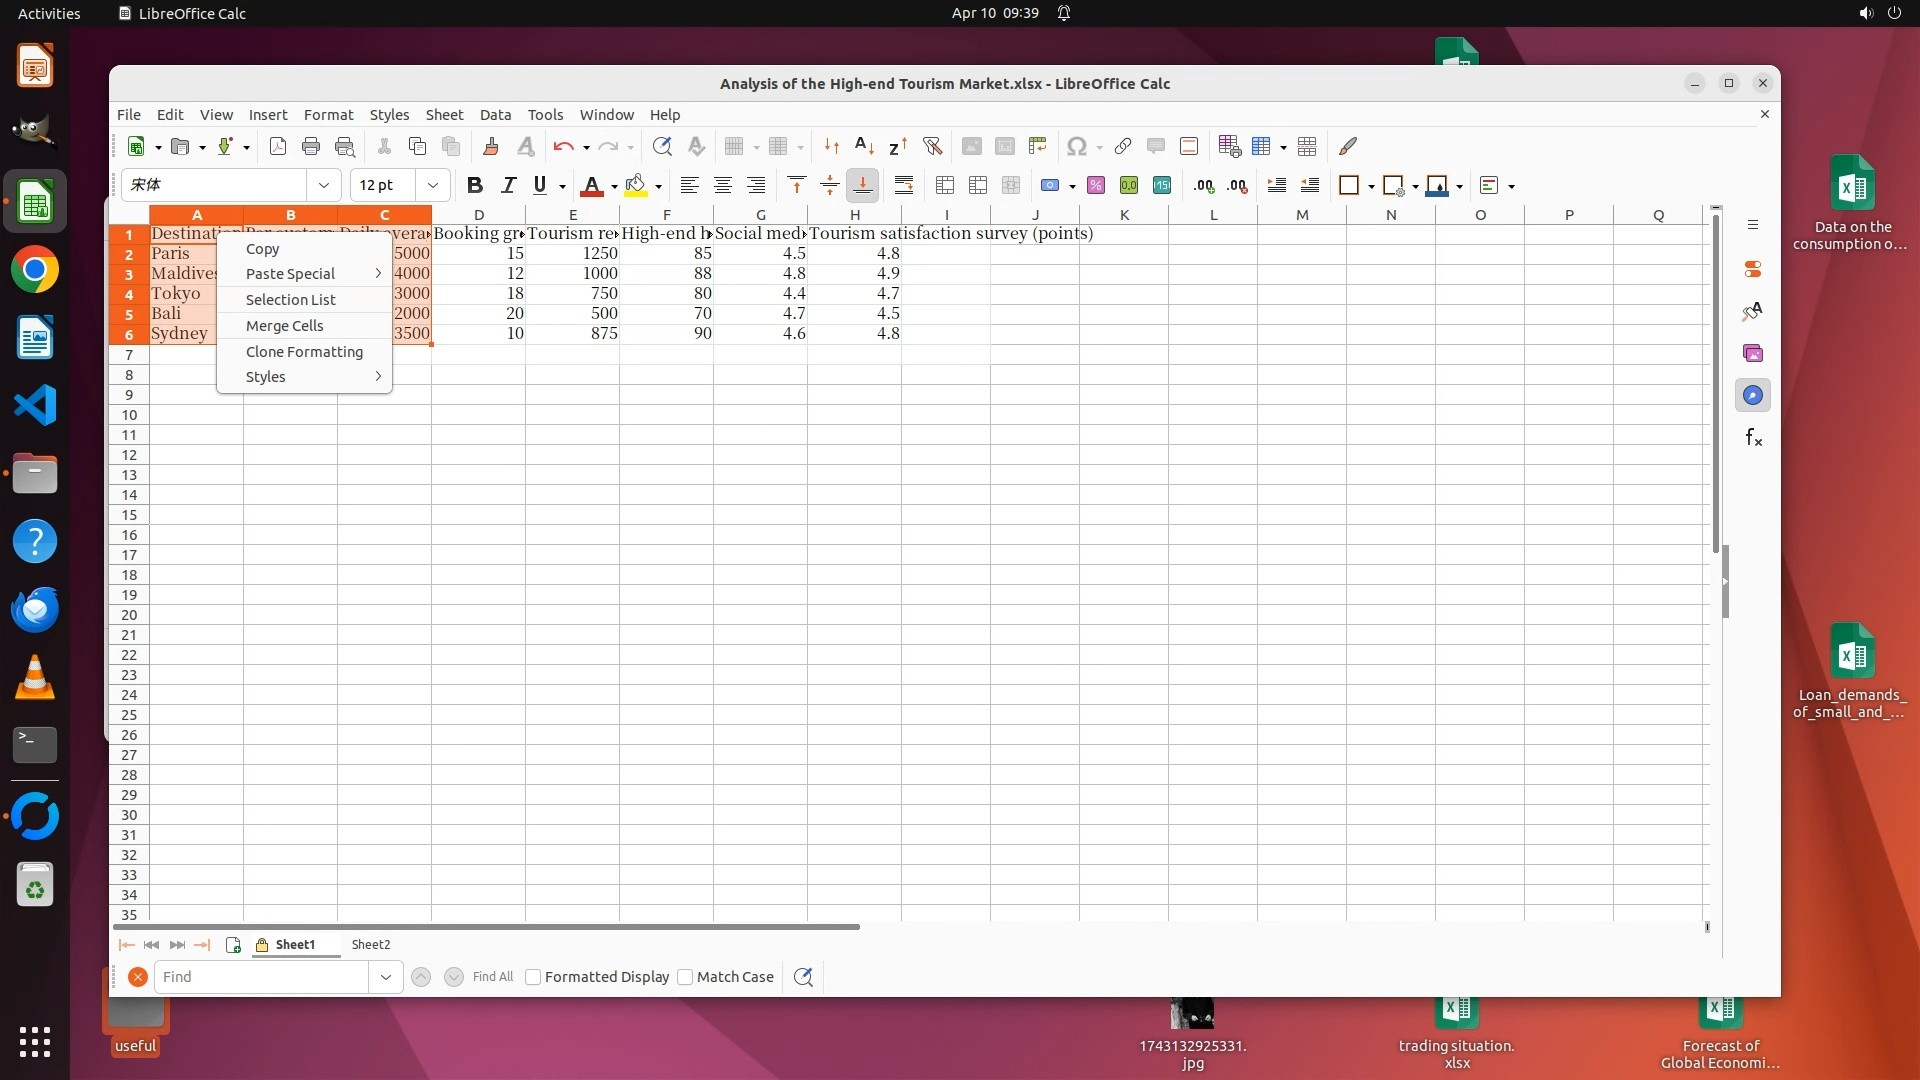The height and width of the screenshot is (1080, 1920).
Task: Click inside the Find text field
Action: (x=260, y=977)
